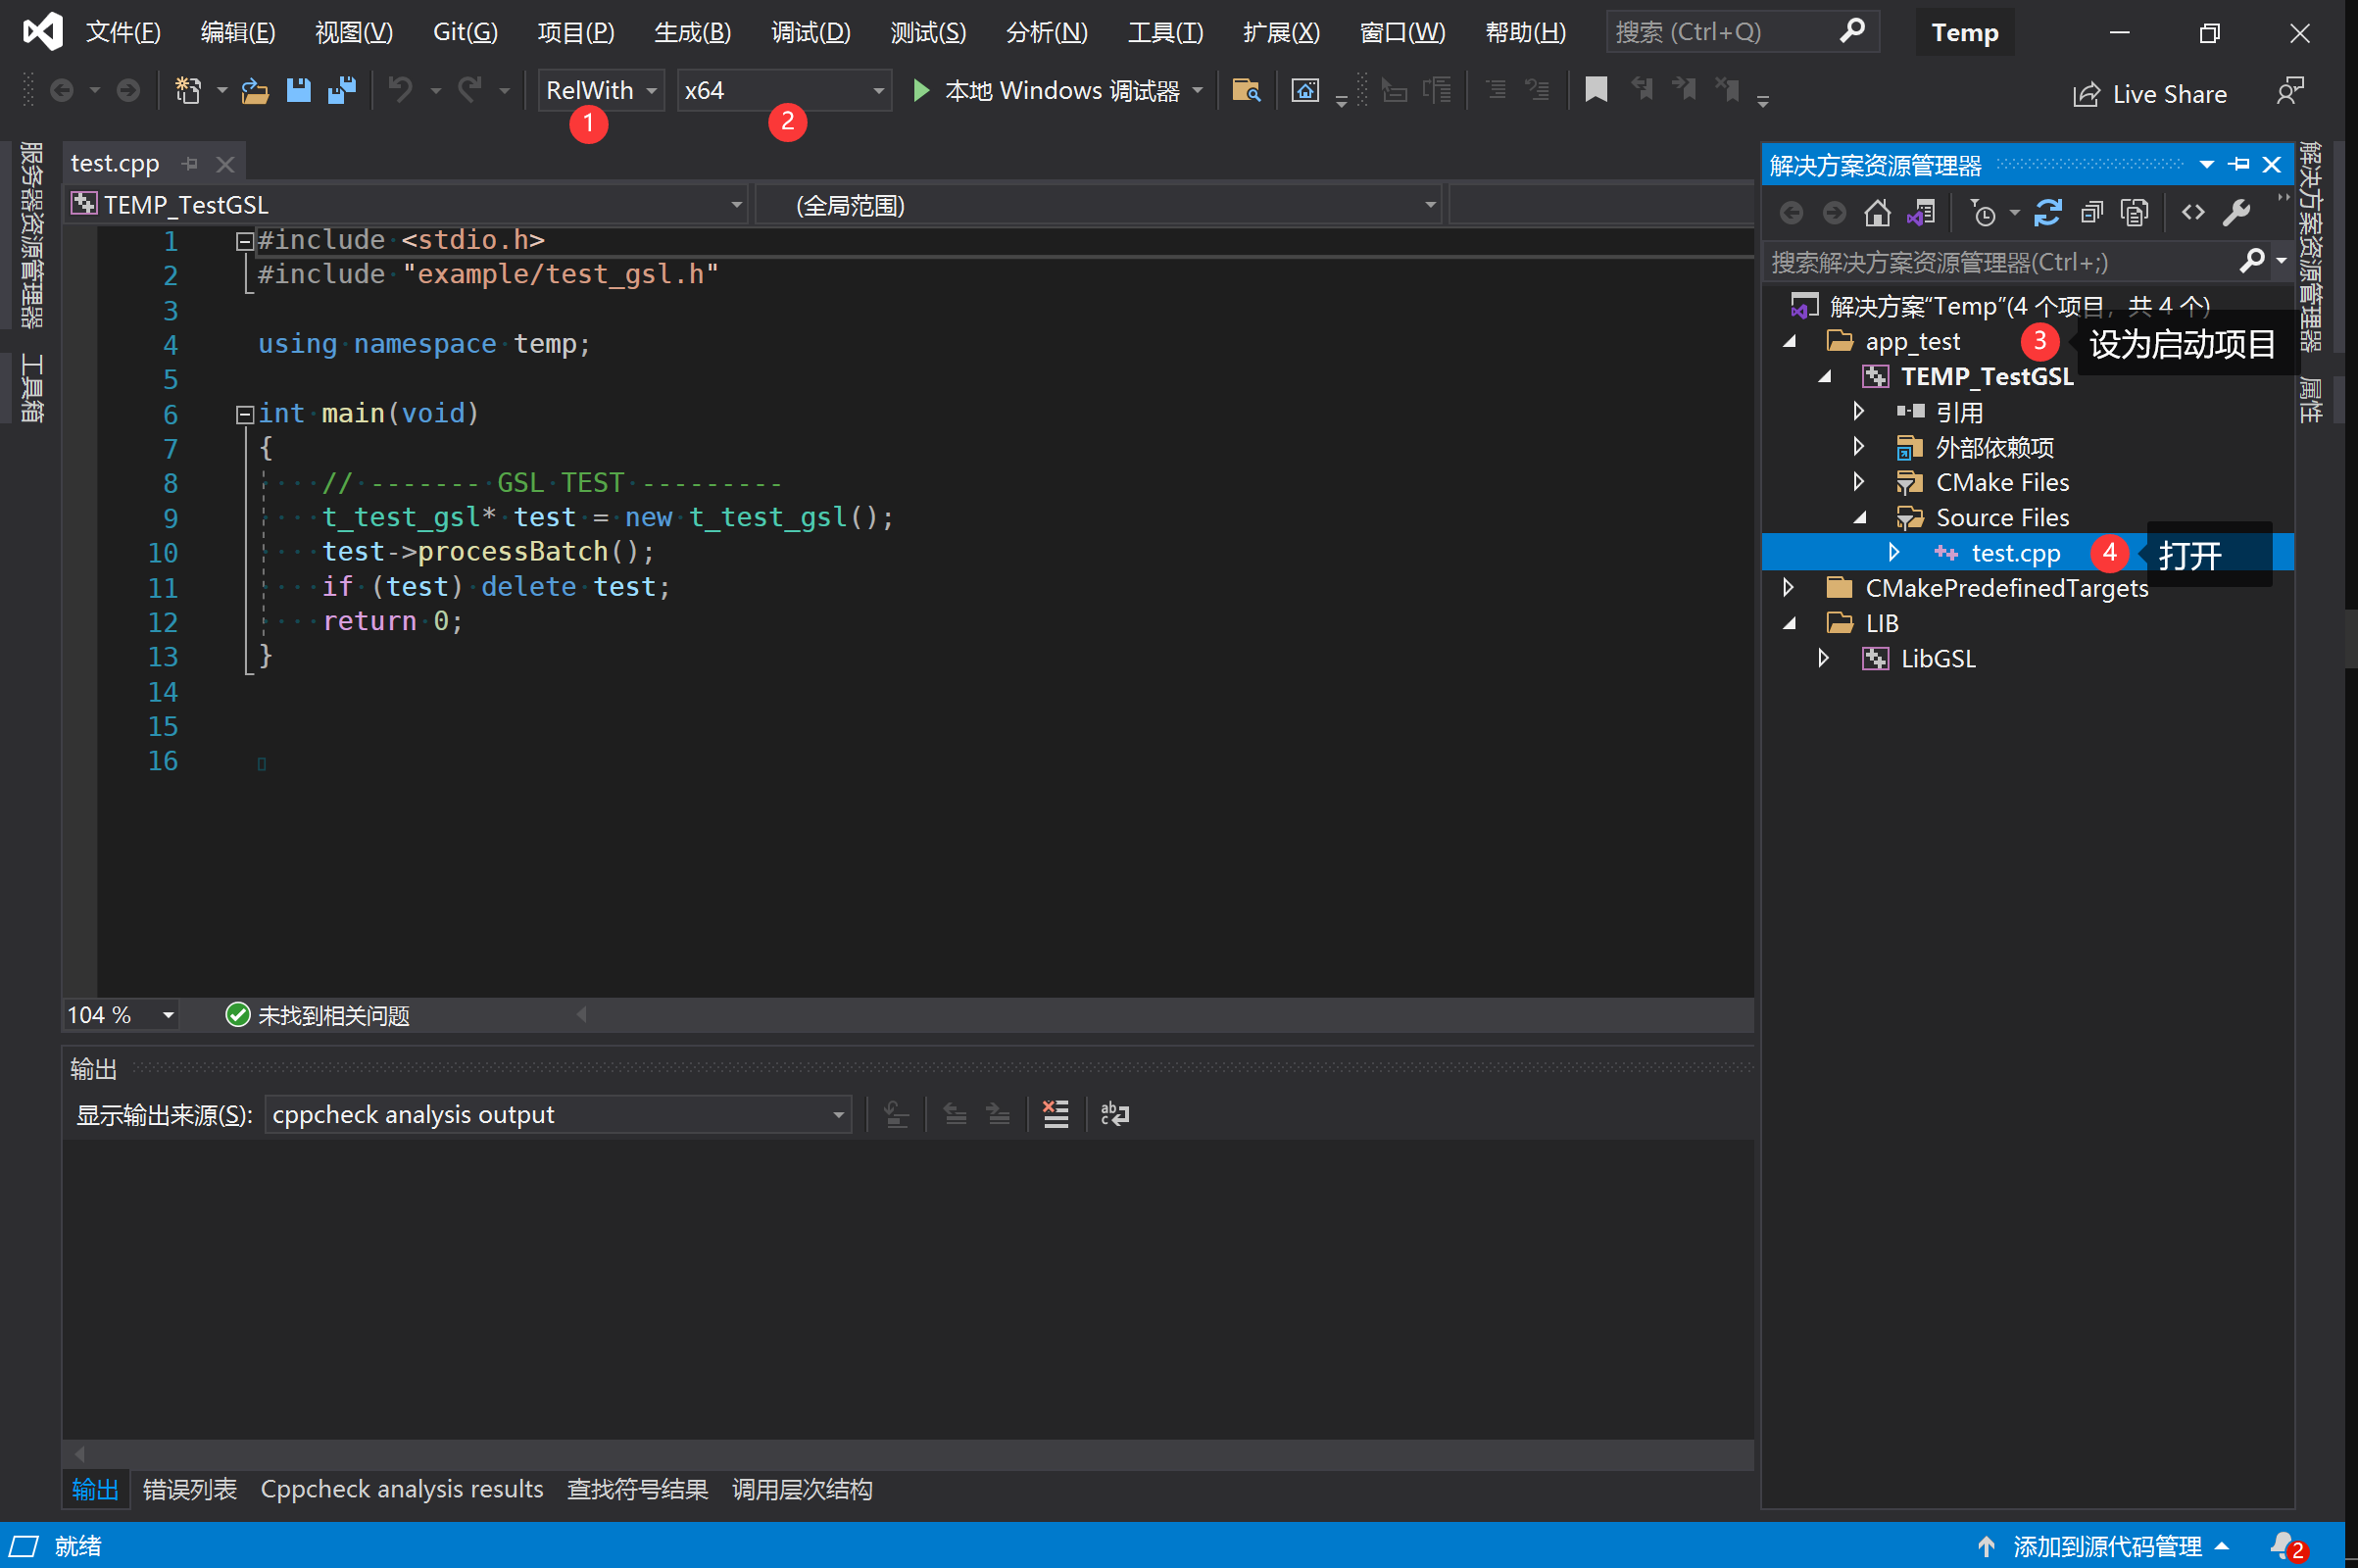Click the New Project icon
The width and height of the screenshot is (2358, 1568).
tap(188, 91)
